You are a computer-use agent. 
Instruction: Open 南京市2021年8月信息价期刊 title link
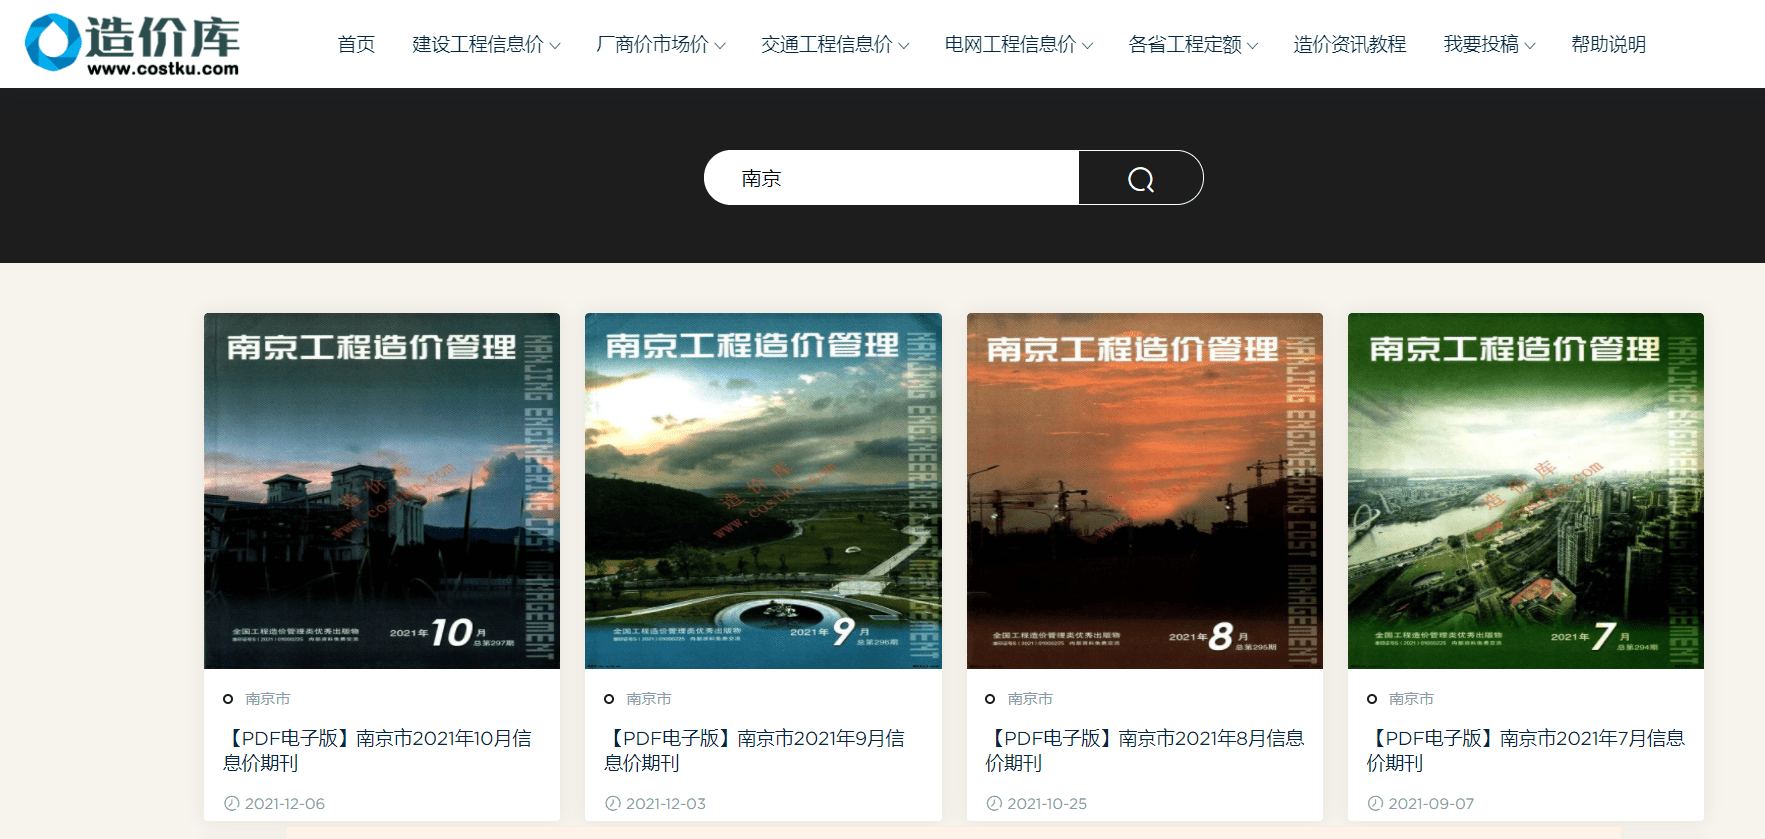pyautogui.click(x=1144, y=750)
